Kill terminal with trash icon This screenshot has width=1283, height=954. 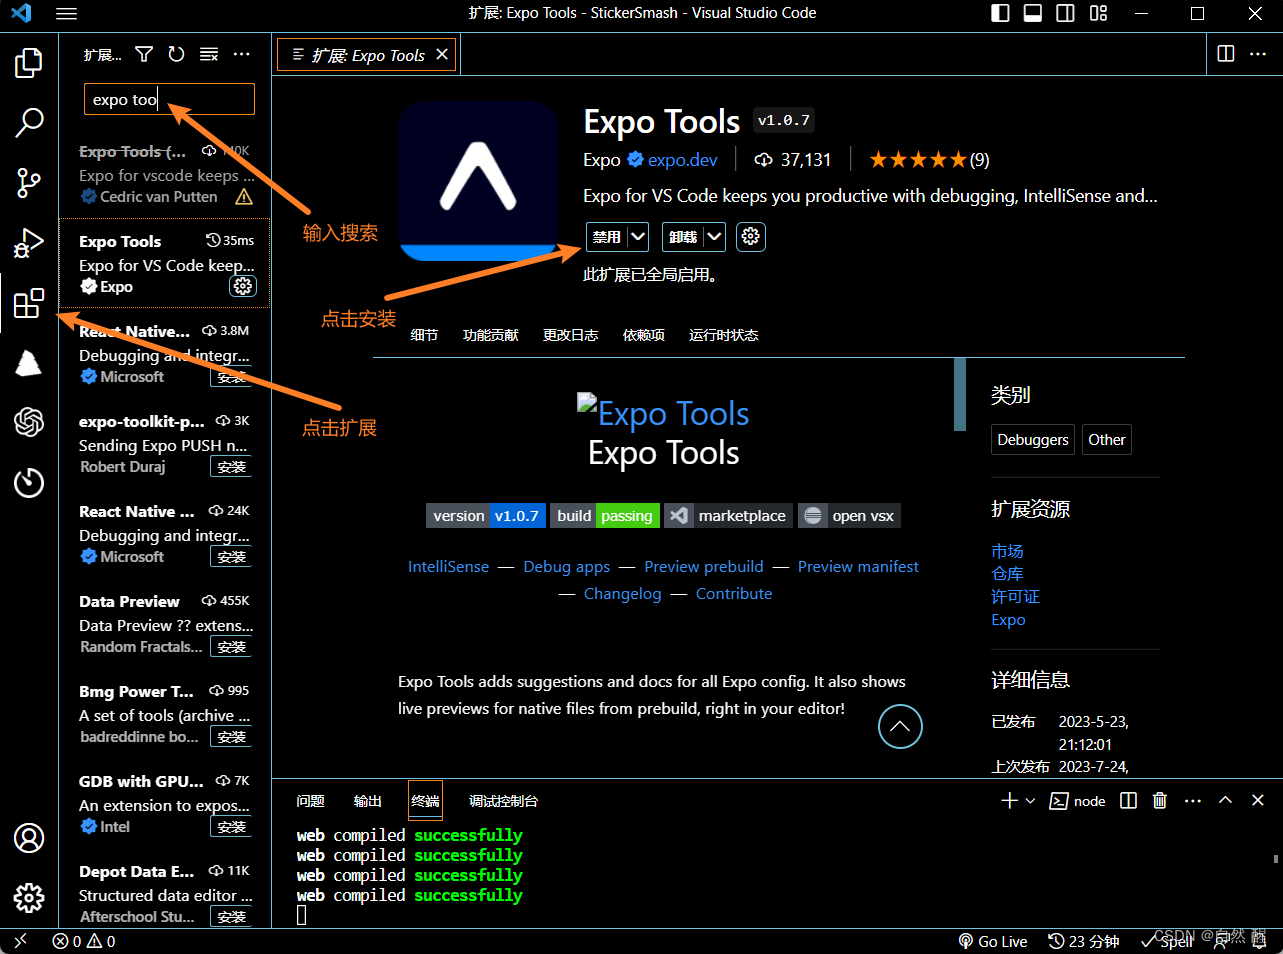tap(1160, 800)
